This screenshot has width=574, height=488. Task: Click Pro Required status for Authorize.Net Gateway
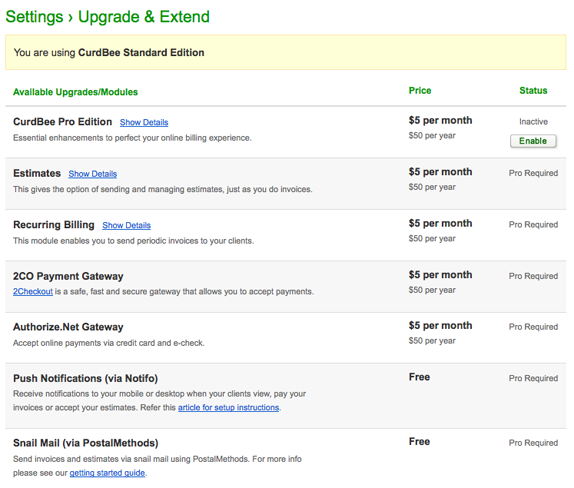[533, 327]
